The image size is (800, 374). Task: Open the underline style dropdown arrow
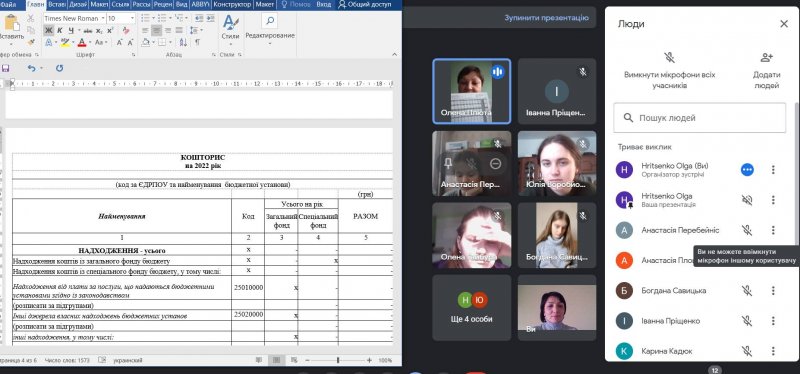79,31
